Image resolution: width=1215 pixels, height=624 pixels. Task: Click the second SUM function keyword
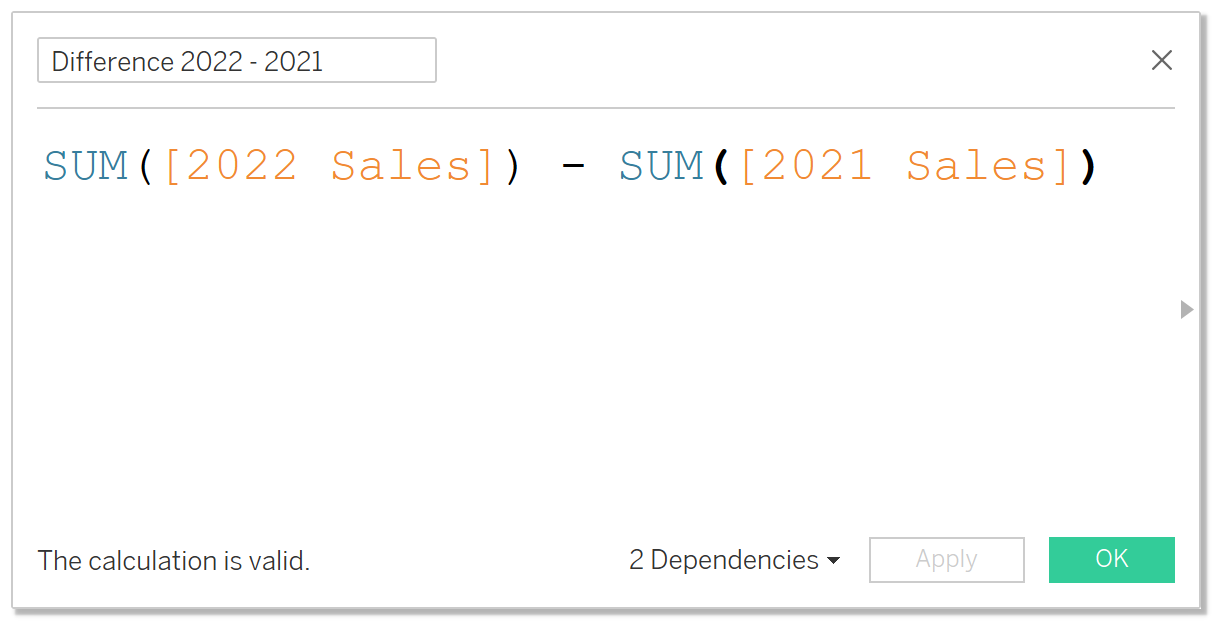tap(662, 166)
